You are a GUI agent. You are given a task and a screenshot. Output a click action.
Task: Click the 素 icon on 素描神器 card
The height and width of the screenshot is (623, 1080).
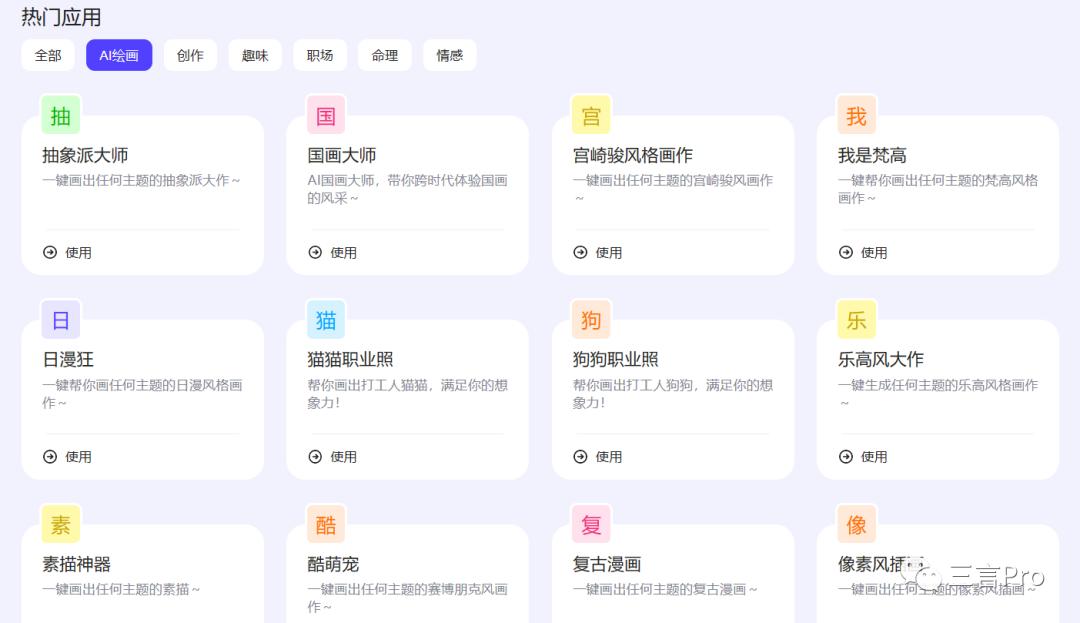[60, 523]
